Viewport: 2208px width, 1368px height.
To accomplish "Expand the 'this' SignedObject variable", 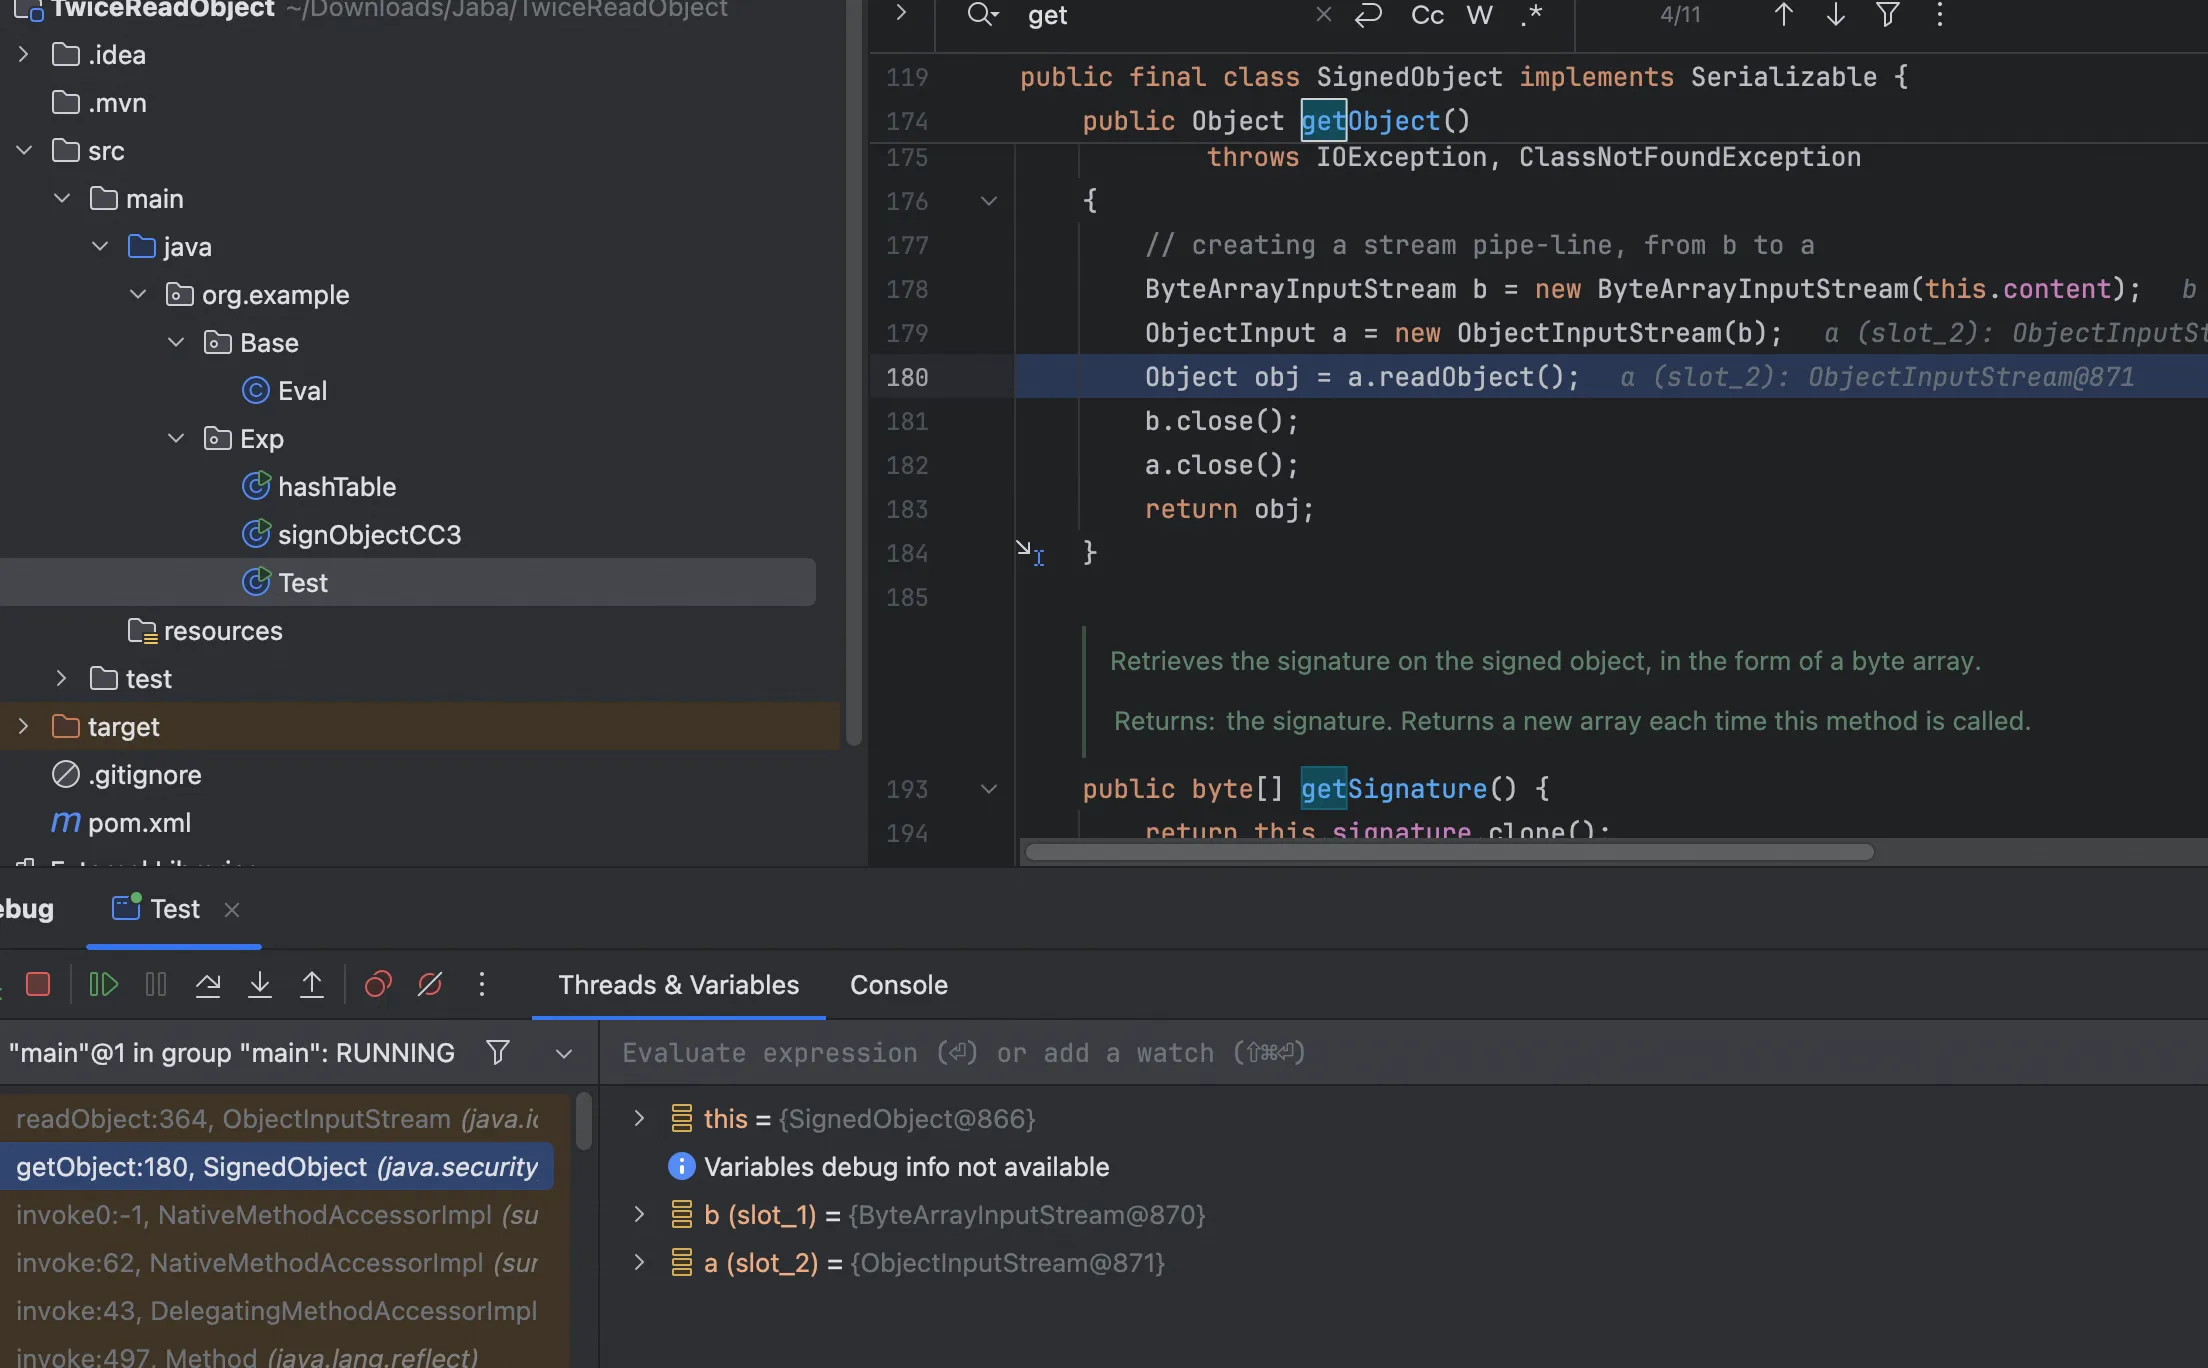I will (639, 1118).
